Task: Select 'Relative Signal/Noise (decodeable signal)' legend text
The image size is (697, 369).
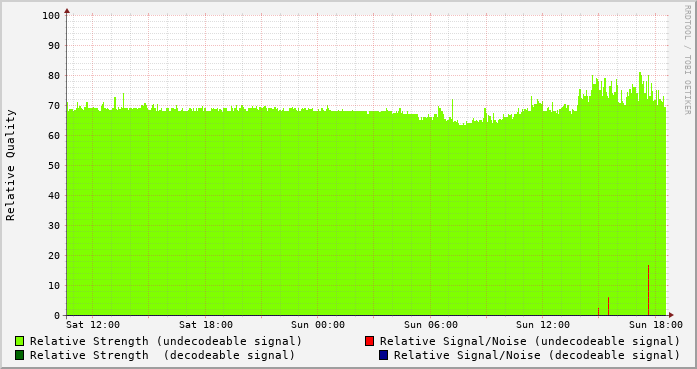Action: coord(537,355)
